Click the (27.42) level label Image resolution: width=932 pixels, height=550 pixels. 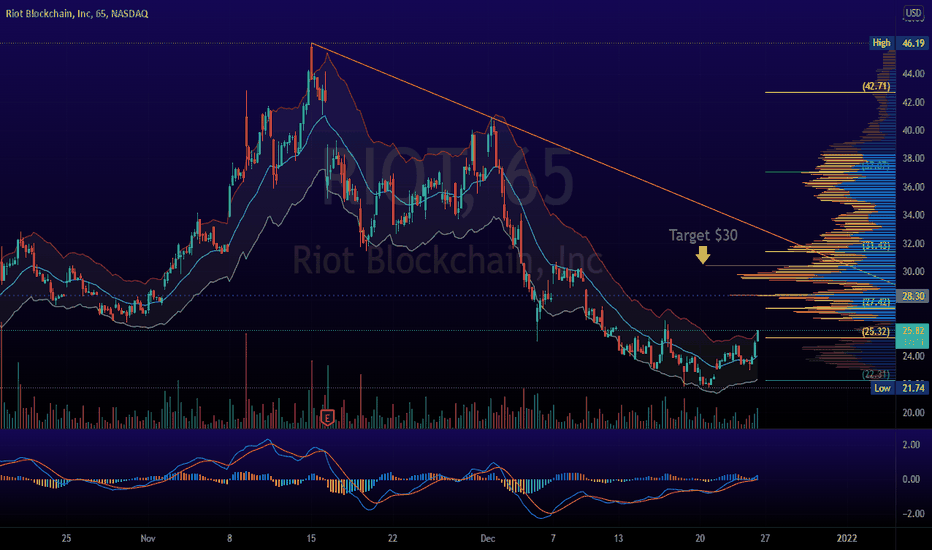click(877, 302)
